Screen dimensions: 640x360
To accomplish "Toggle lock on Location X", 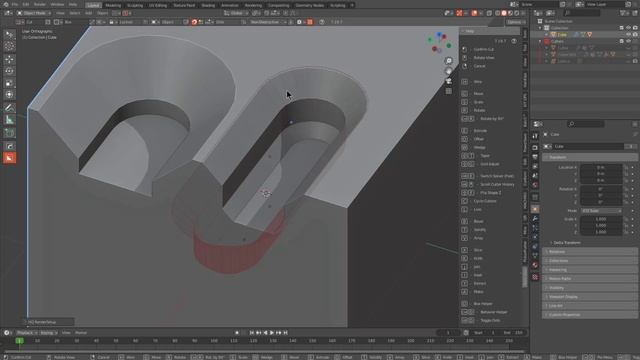I will [x=626, y=167].
